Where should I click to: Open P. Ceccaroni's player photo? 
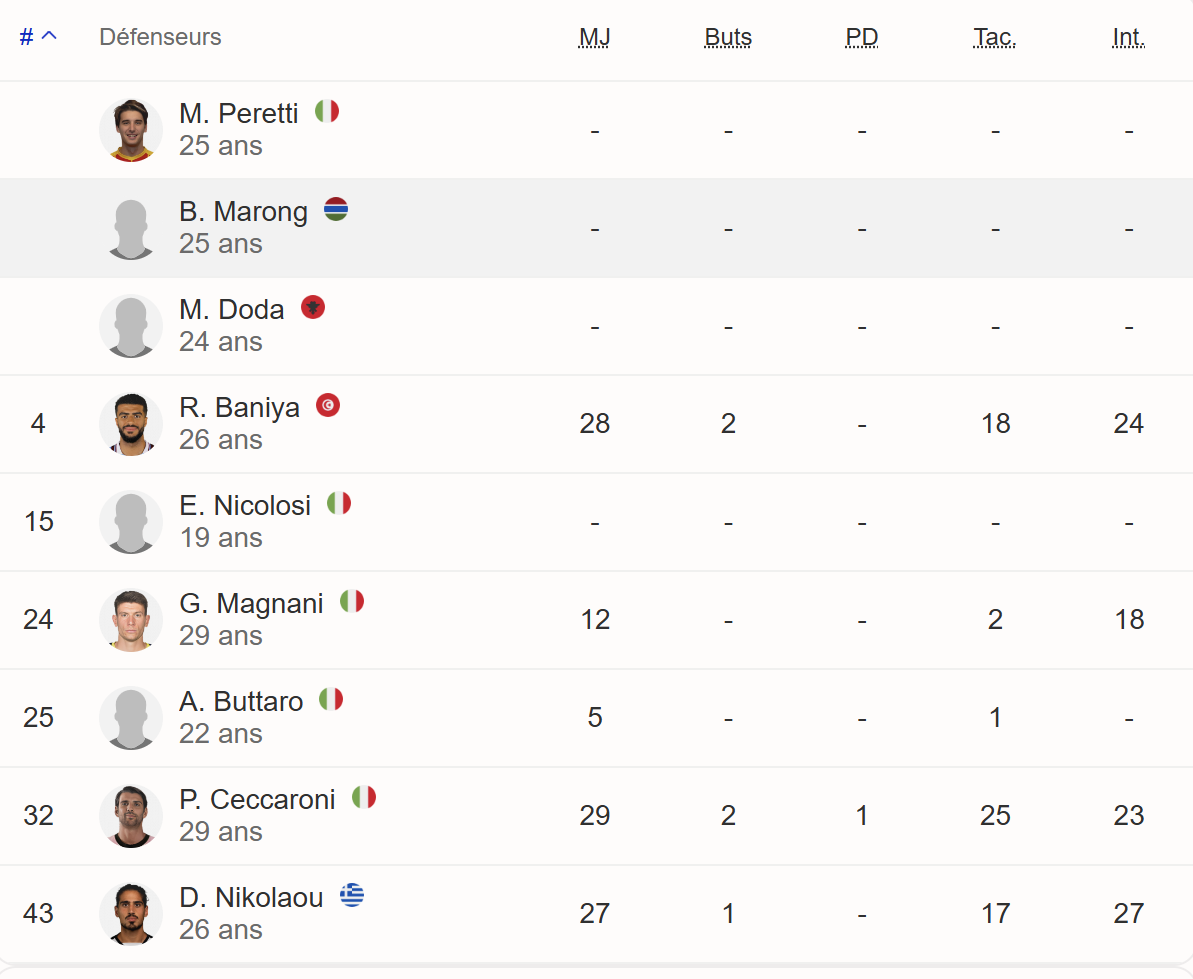tap(131, 816)
